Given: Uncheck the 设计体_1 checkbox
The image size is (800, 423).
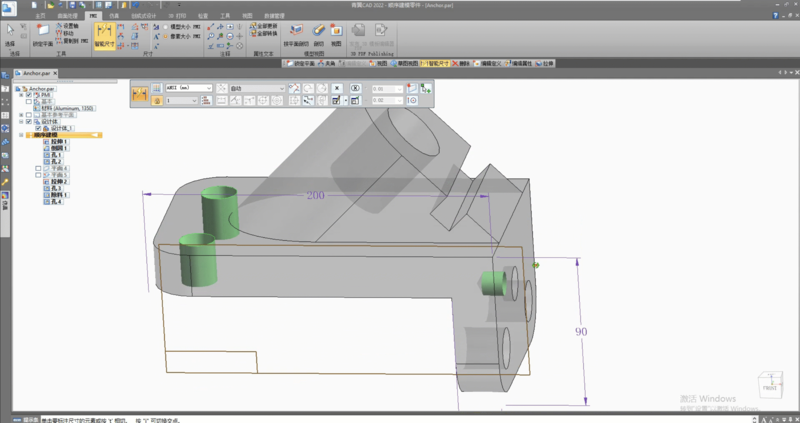Looking at the screenshot, I should click(x=38, y=128).
